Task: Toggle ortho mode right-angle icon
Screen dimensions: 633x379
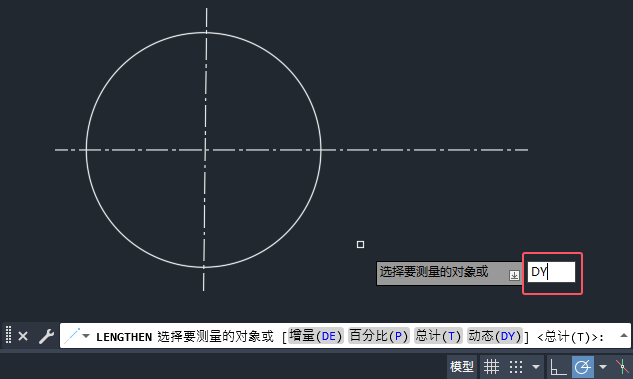Action: 558,367
